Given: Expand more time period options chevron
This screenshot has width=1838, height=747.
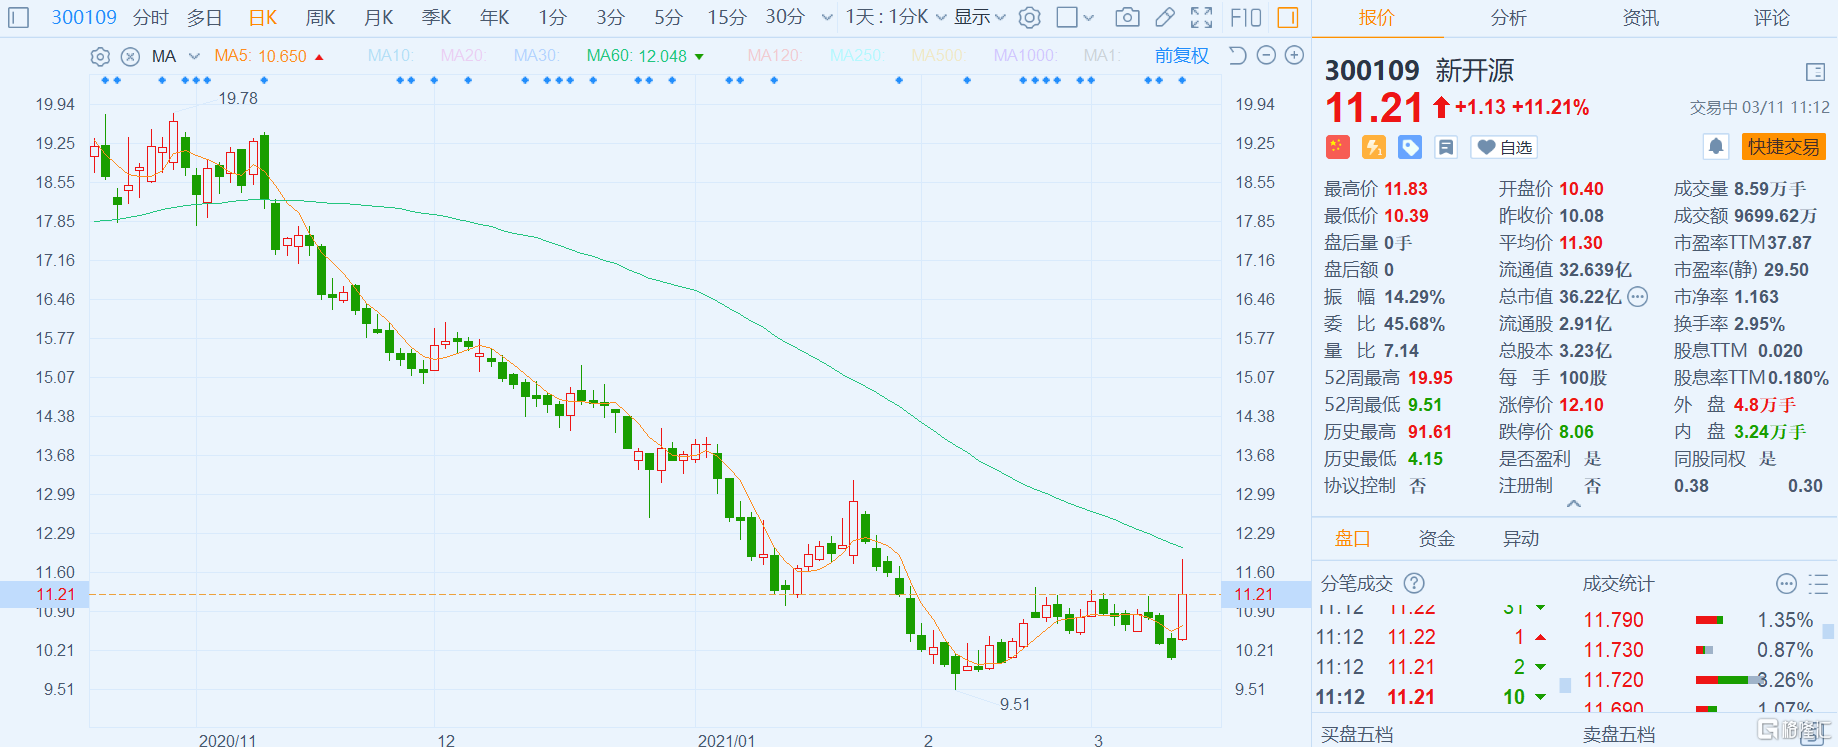Looking at the screenshot, I should point(826,17).
